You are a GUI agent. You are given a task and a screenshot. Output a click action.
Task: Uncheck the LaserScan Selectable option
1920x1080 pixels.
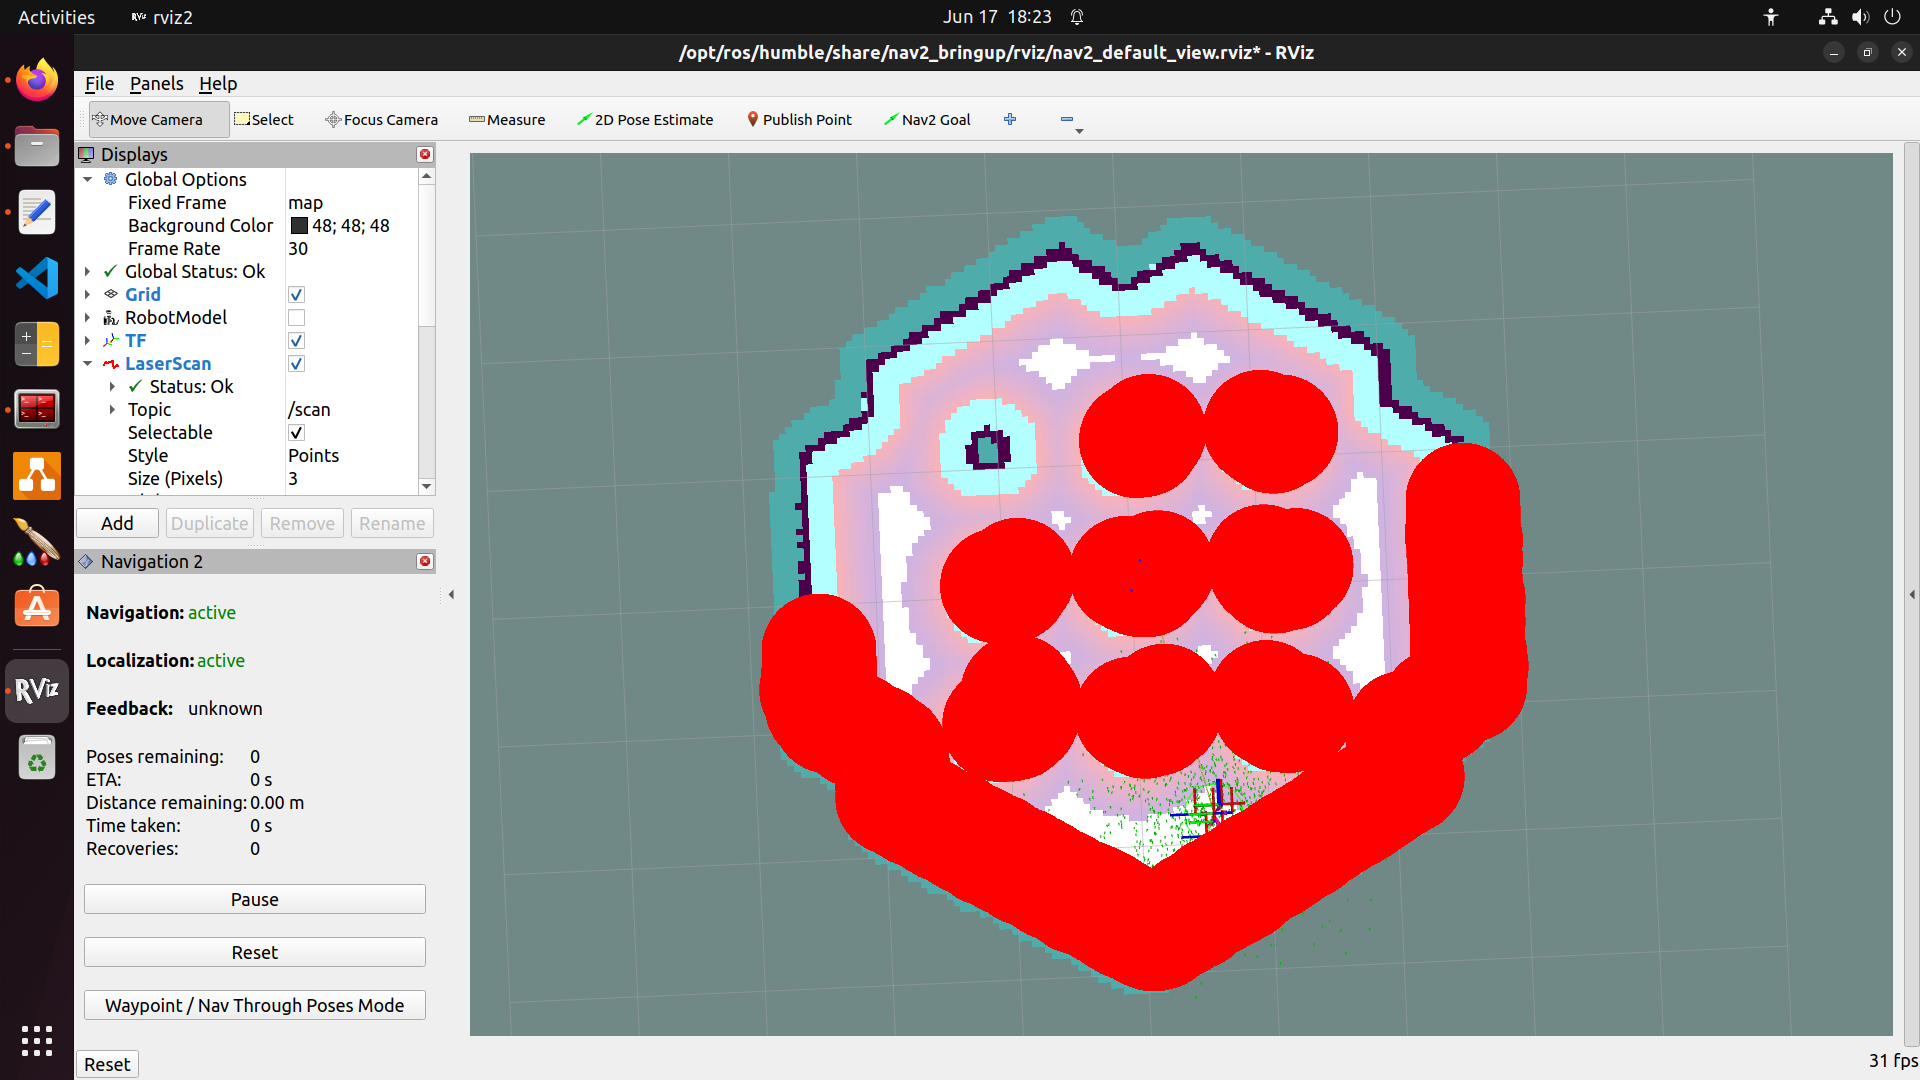click(296, 432)
